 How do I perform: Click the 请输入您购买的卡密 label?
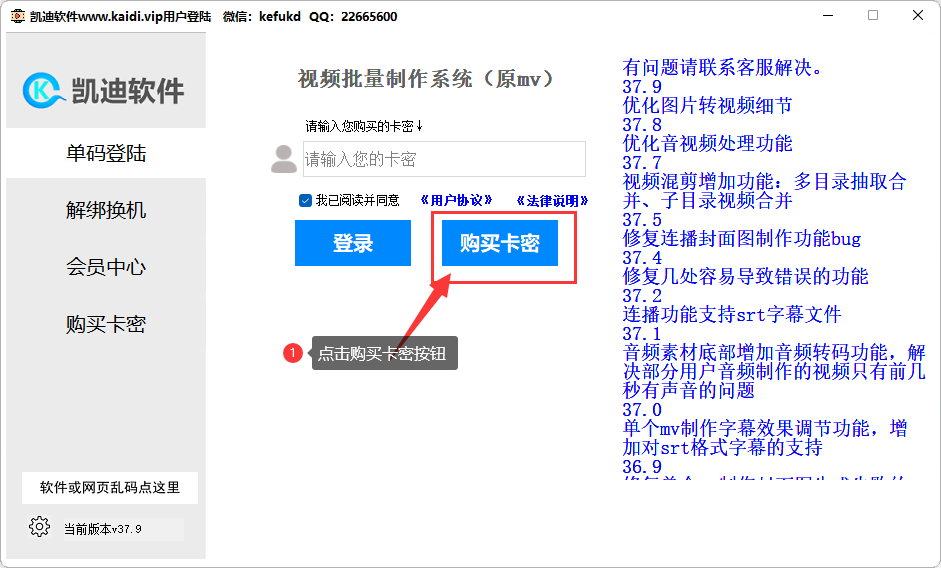364,126
